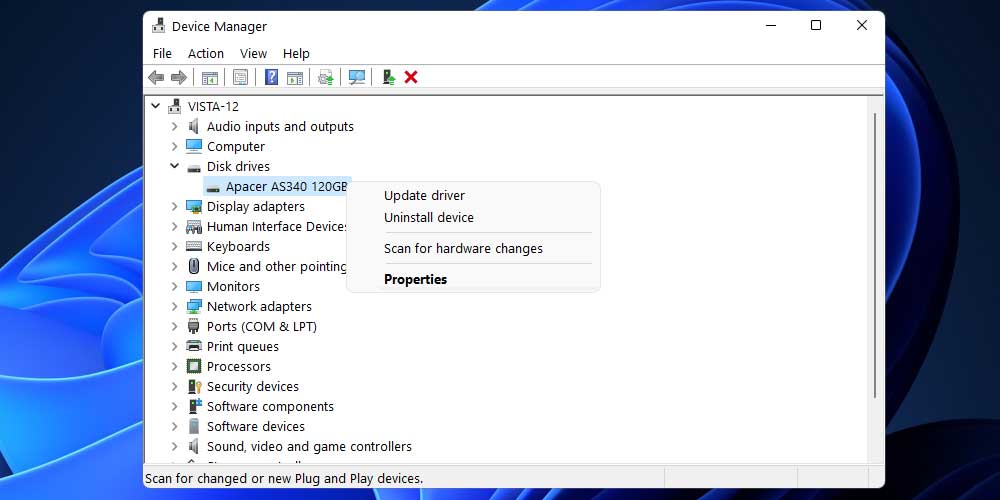Click the Back arrow in the toolbar
The width and height of the screenshot is (1000, 500).
click(156, 77)
